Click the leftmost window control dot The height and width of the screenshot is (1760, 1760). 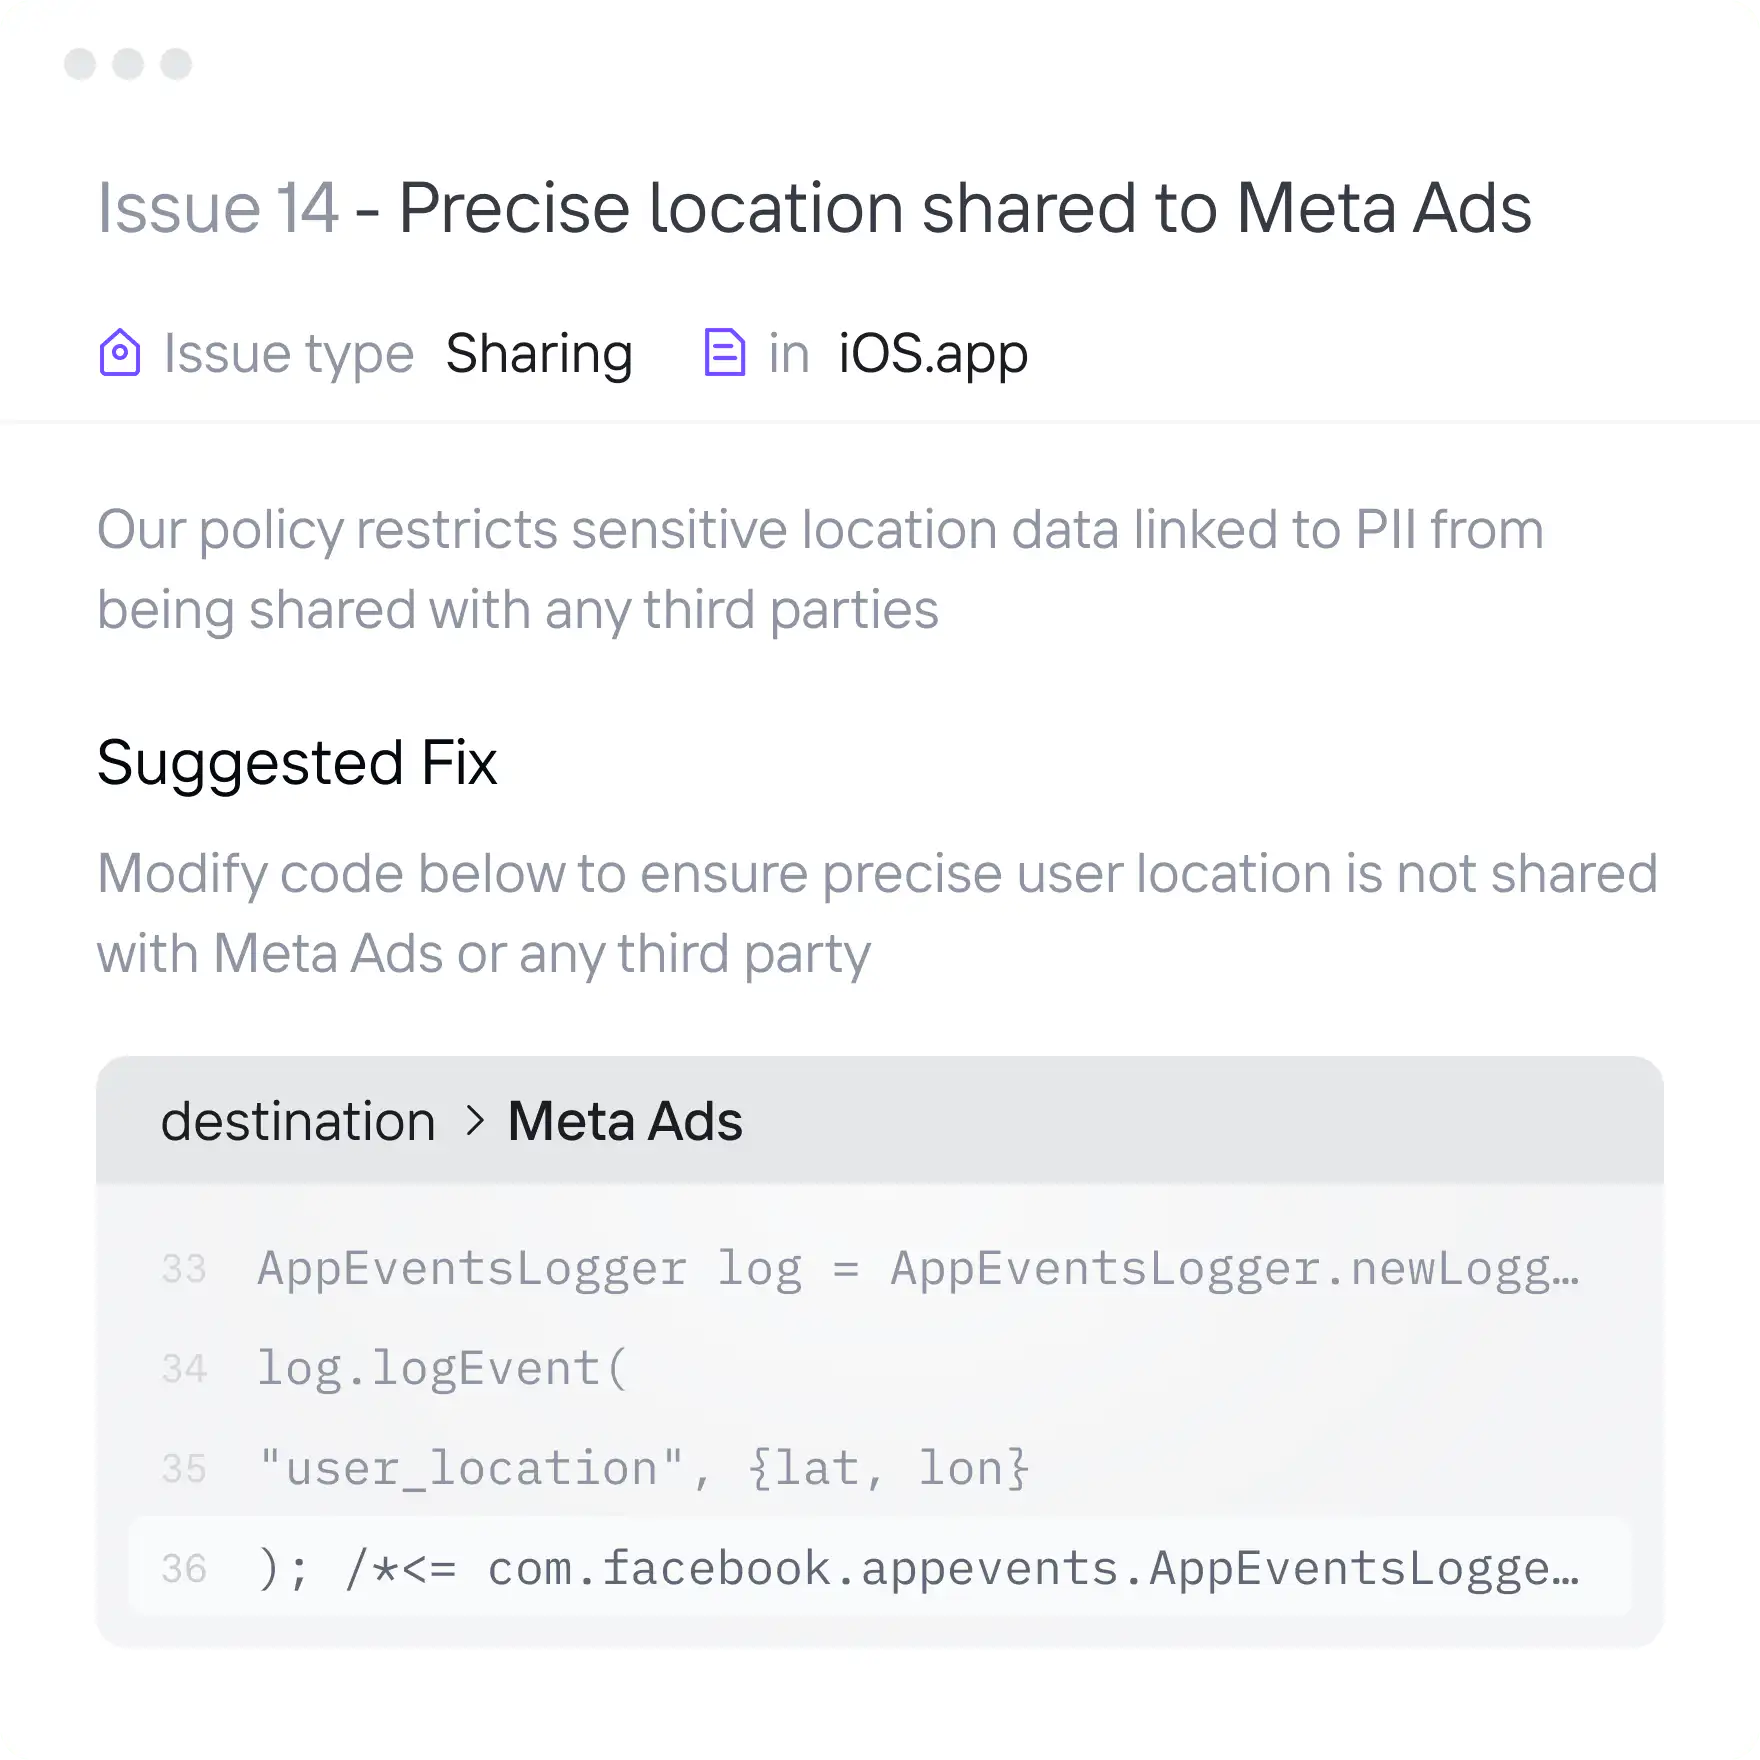point(79,63)
